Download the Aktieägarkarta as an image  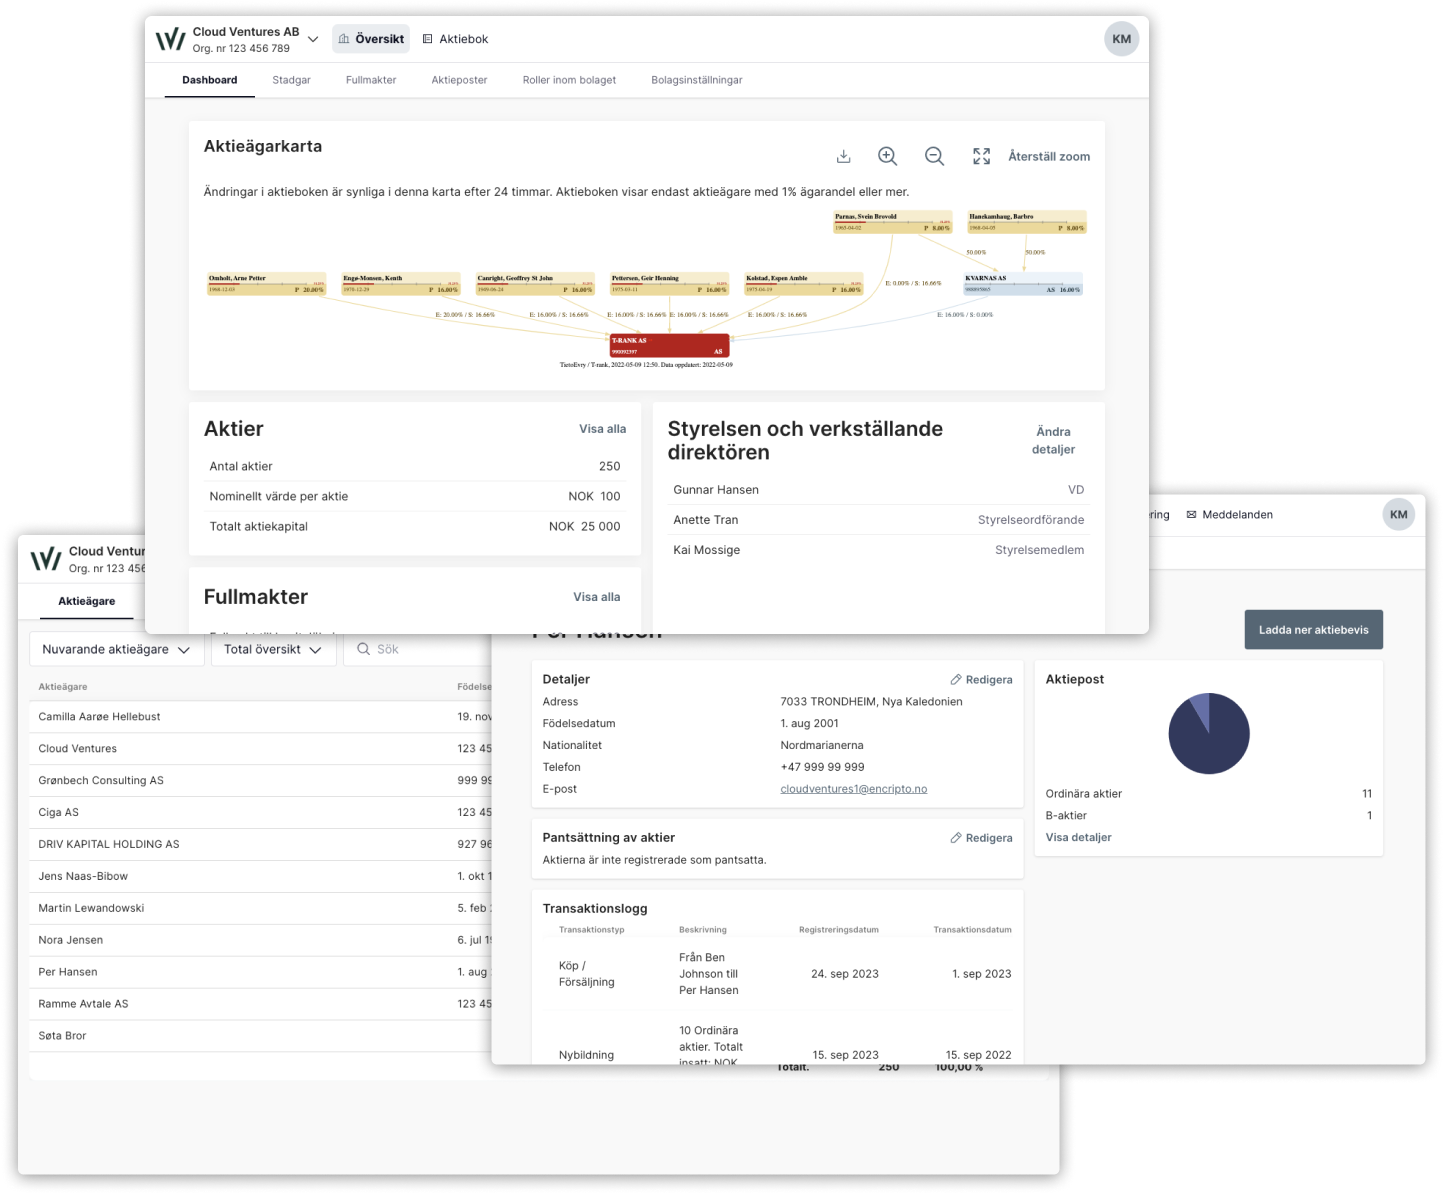tap(843, 156)
